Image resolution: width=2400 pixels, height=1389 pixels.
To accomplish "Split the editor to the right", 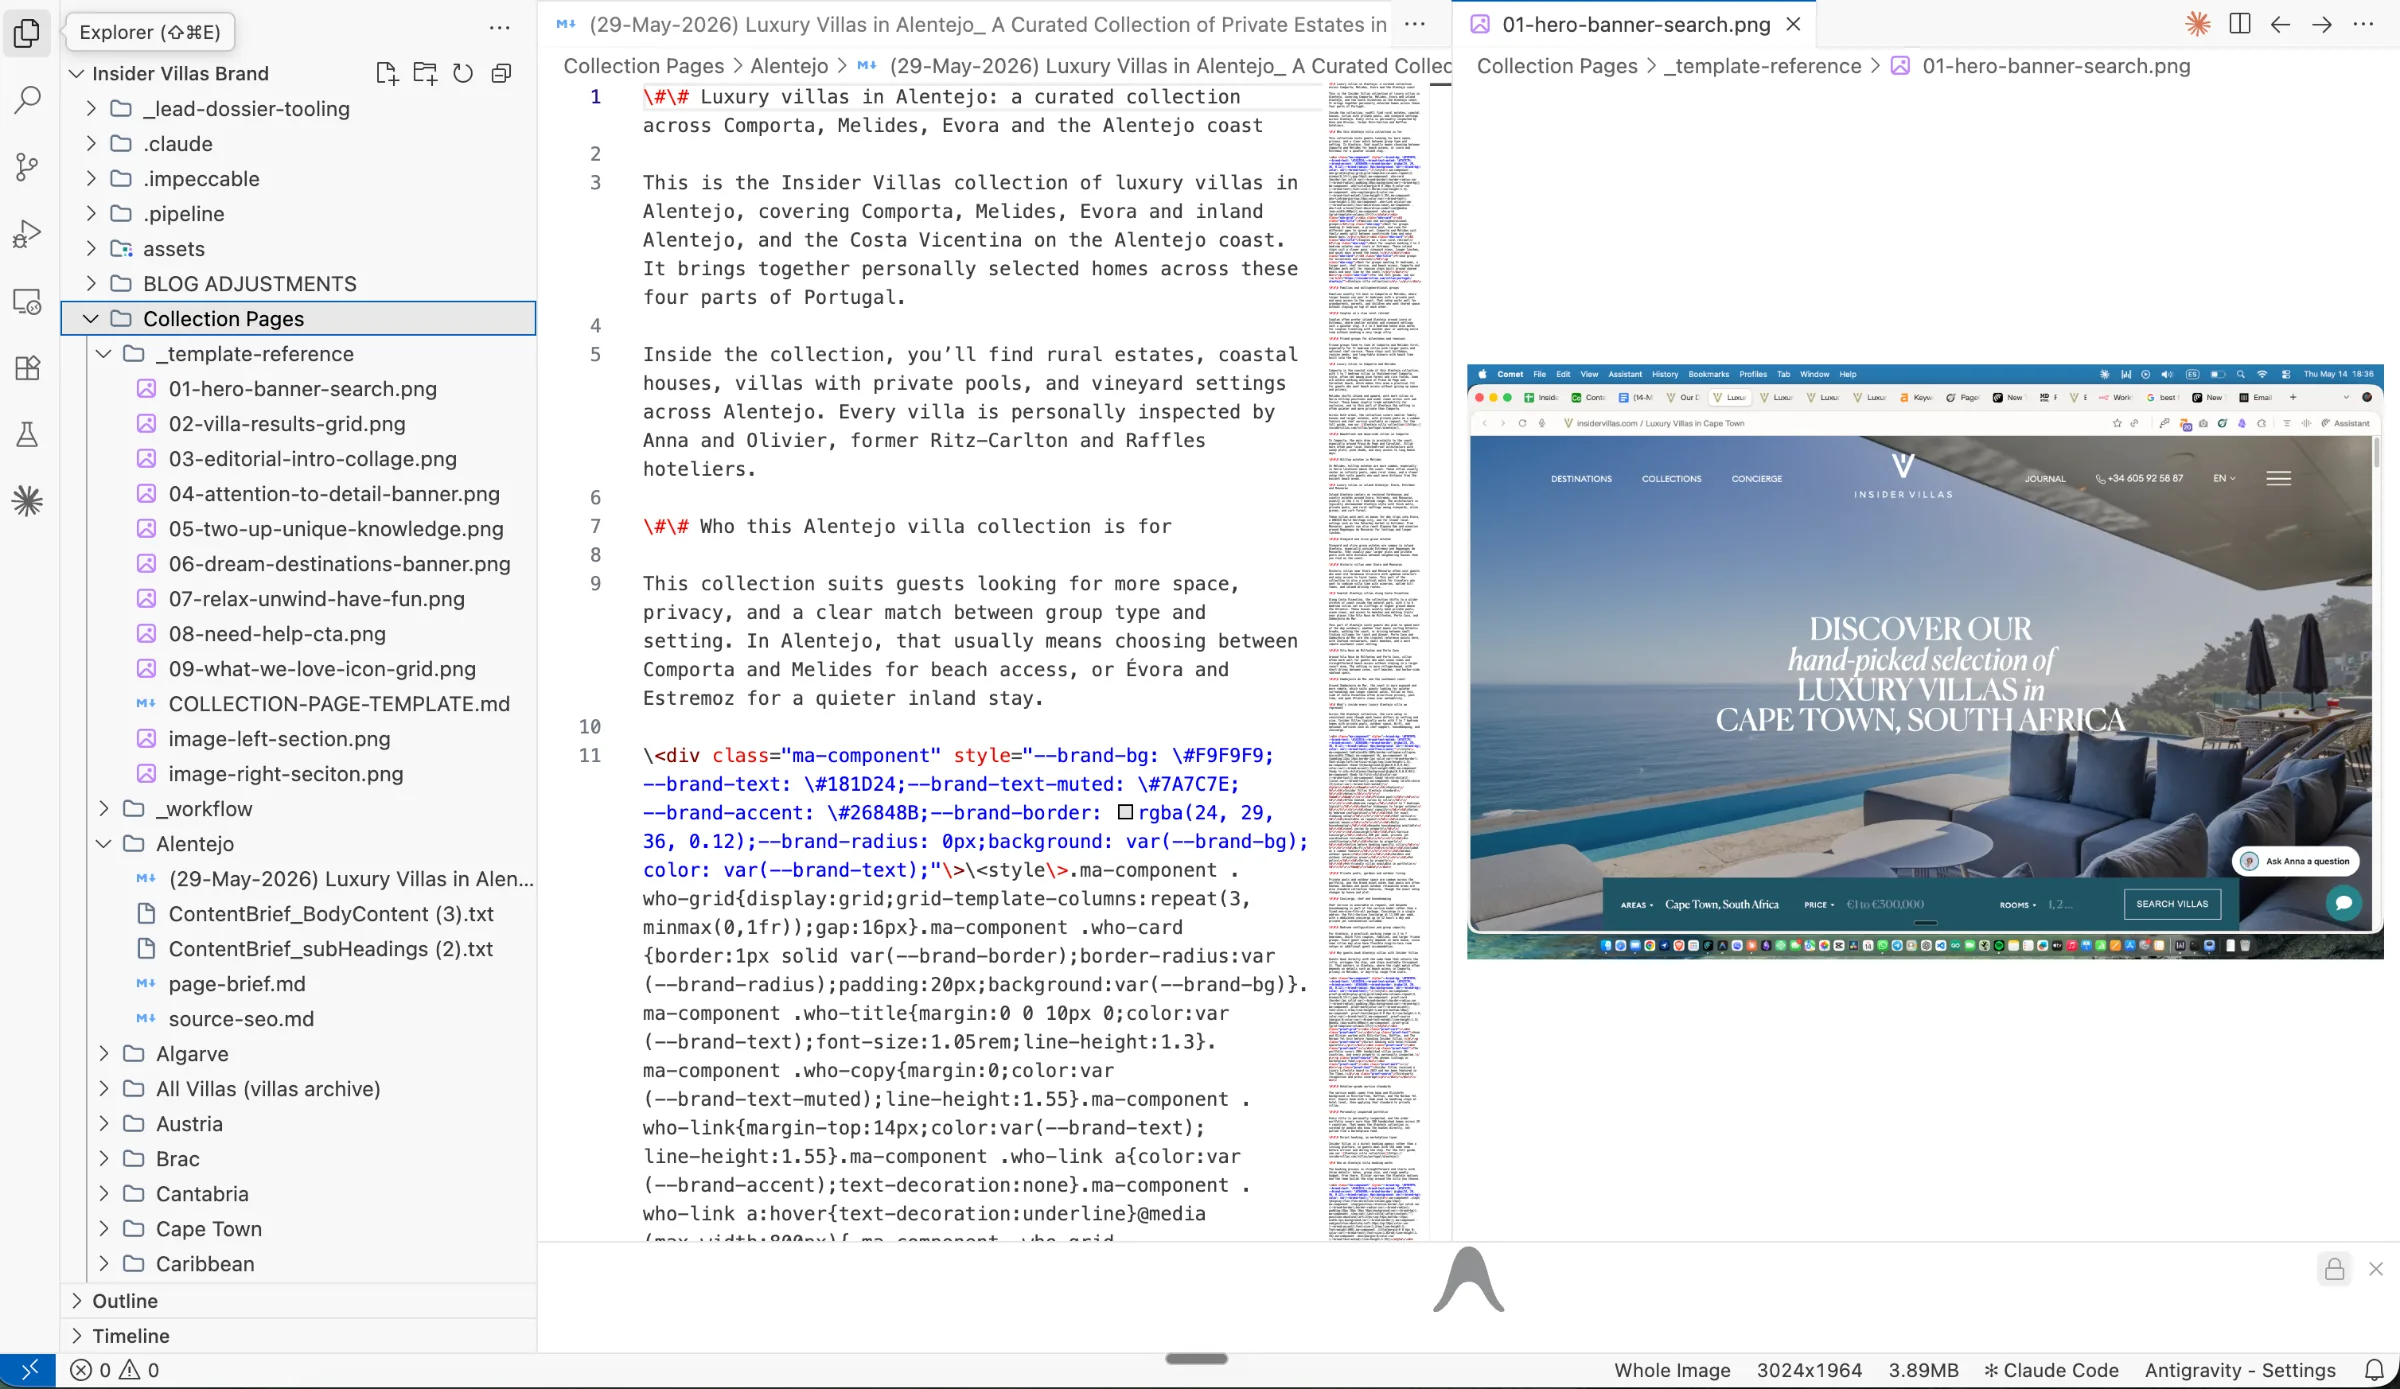I will [2240, 24].
